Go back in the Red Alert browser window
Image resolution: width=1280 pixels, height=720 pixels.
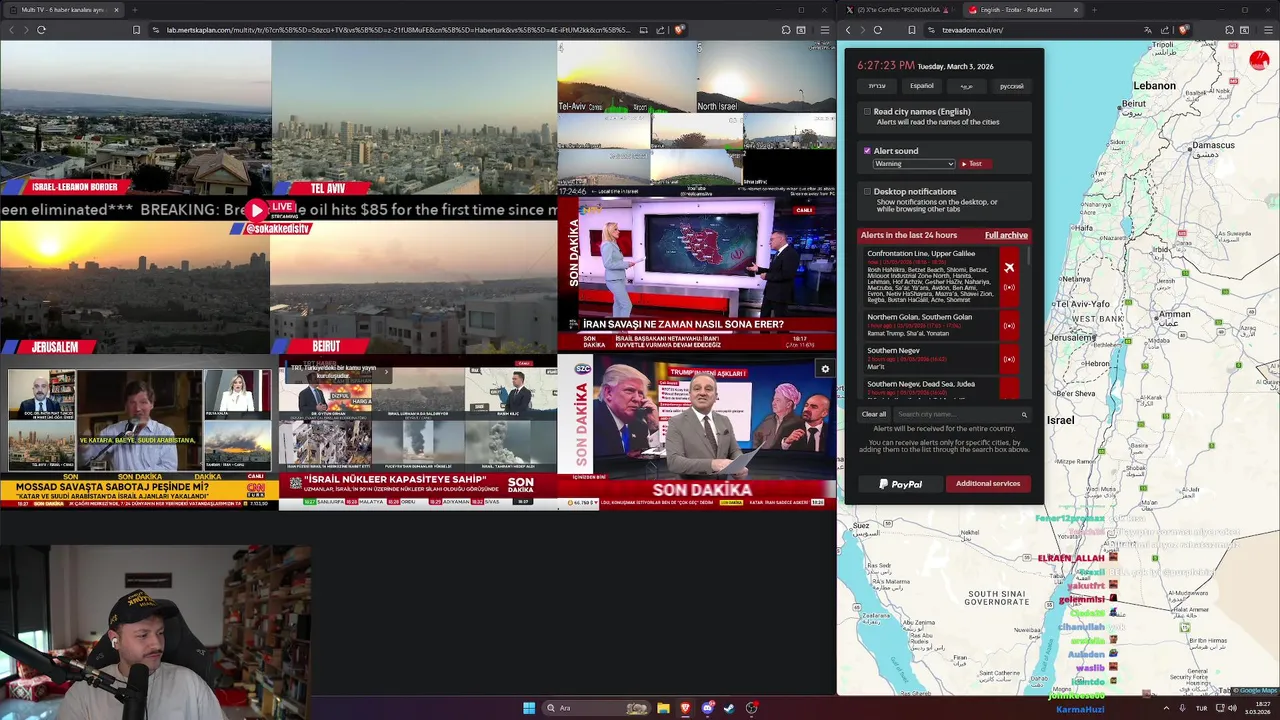[848, 30]
